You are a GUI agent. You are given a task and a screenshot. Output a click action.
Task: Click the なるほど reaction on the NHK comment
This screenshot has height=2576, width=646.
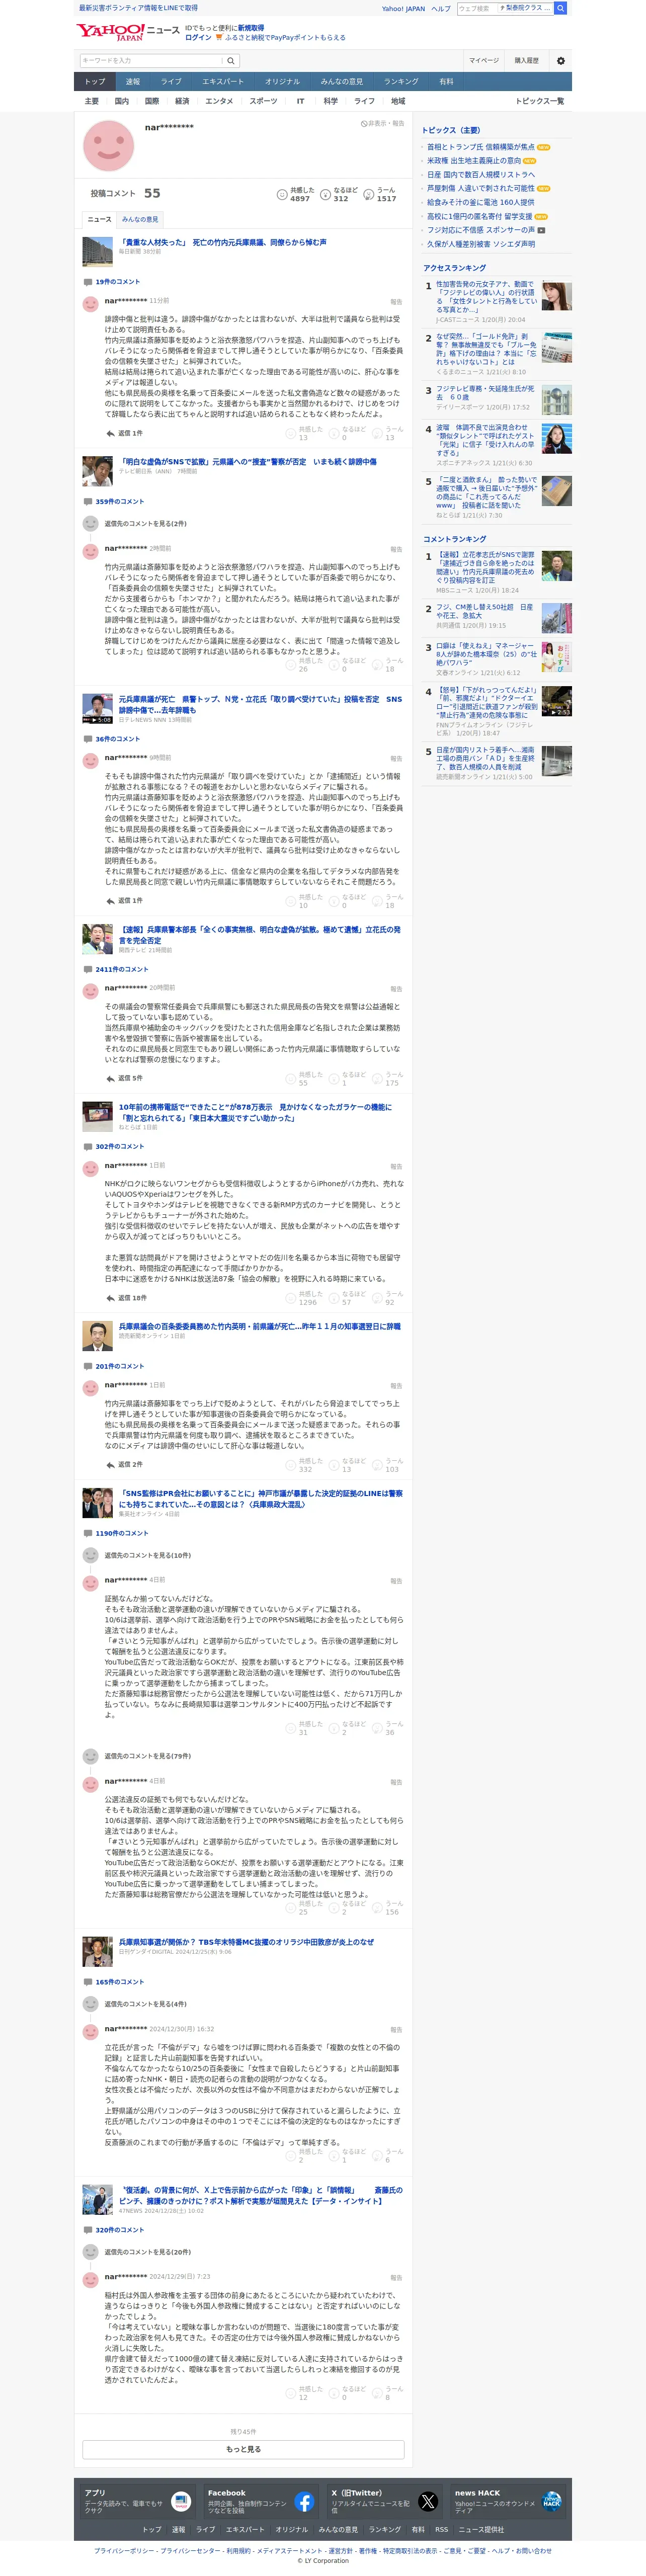click(348, 1298)
